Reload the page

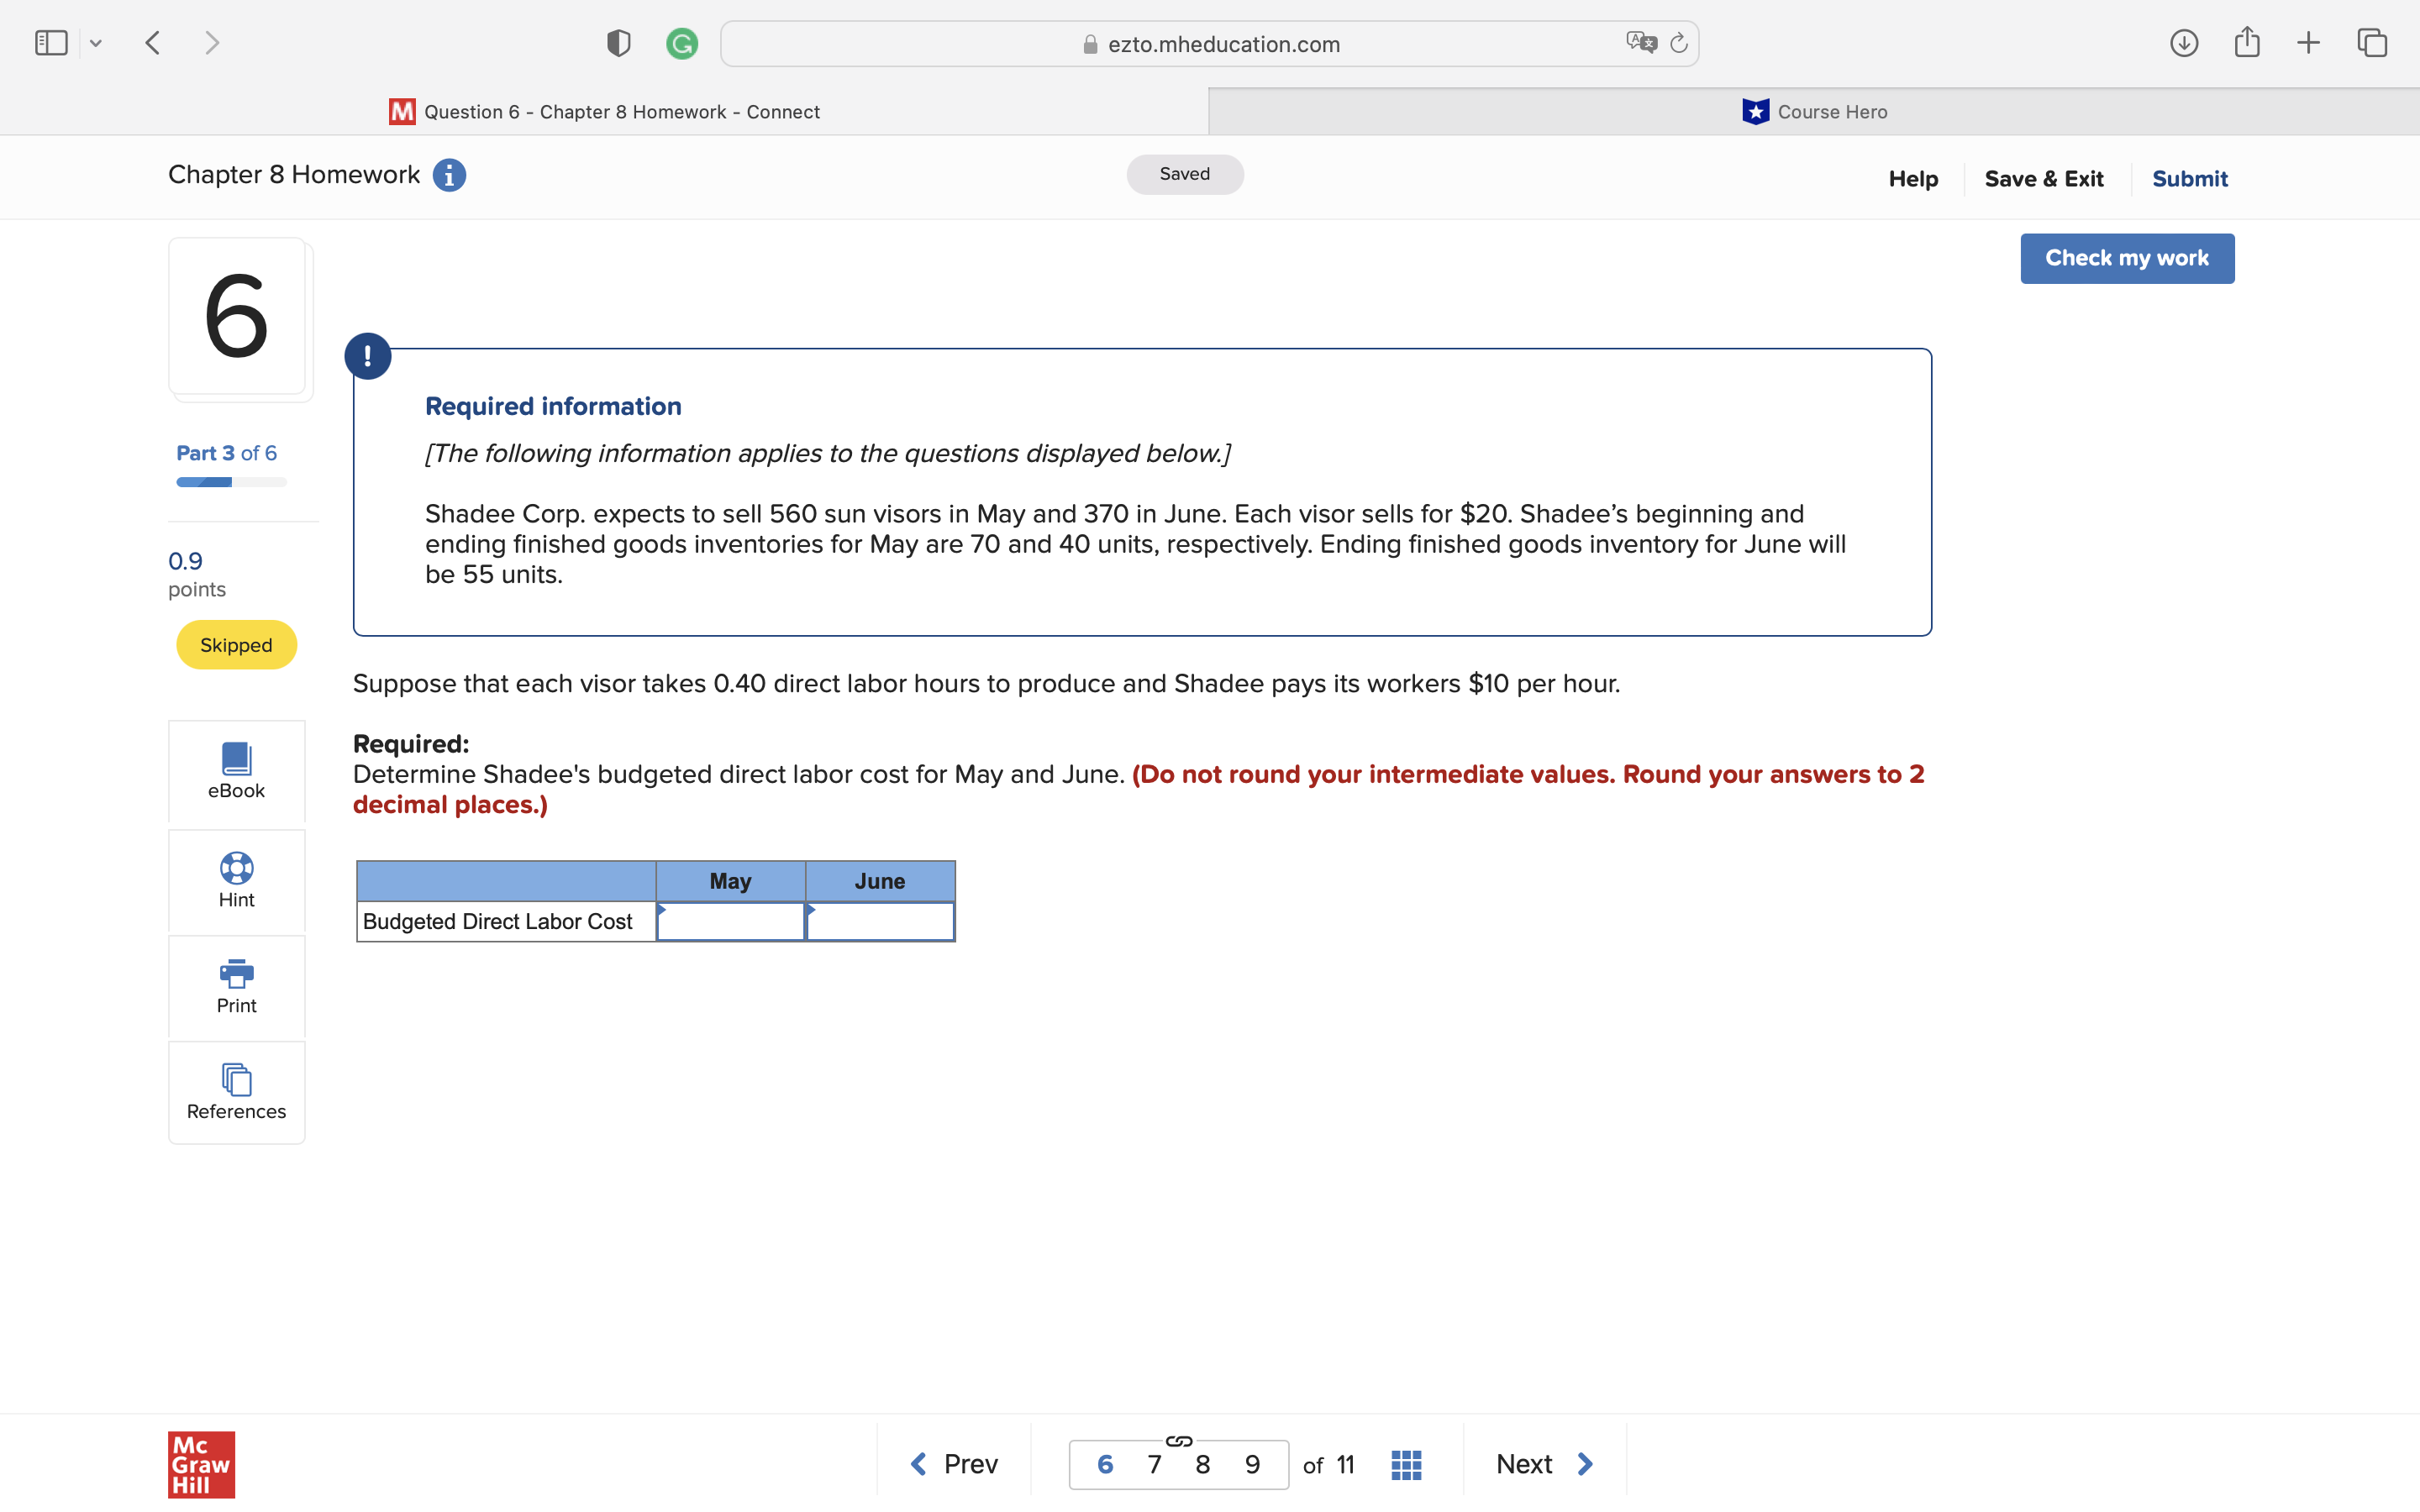click(x=1679, y=43)
